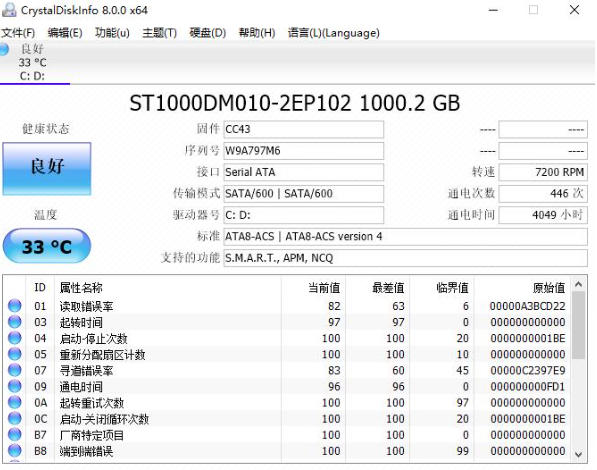The height and width of the screenshot is (470, 597).
Task: Open the 语言(L)(Language) menu
Action: click(x=334, y=33)
